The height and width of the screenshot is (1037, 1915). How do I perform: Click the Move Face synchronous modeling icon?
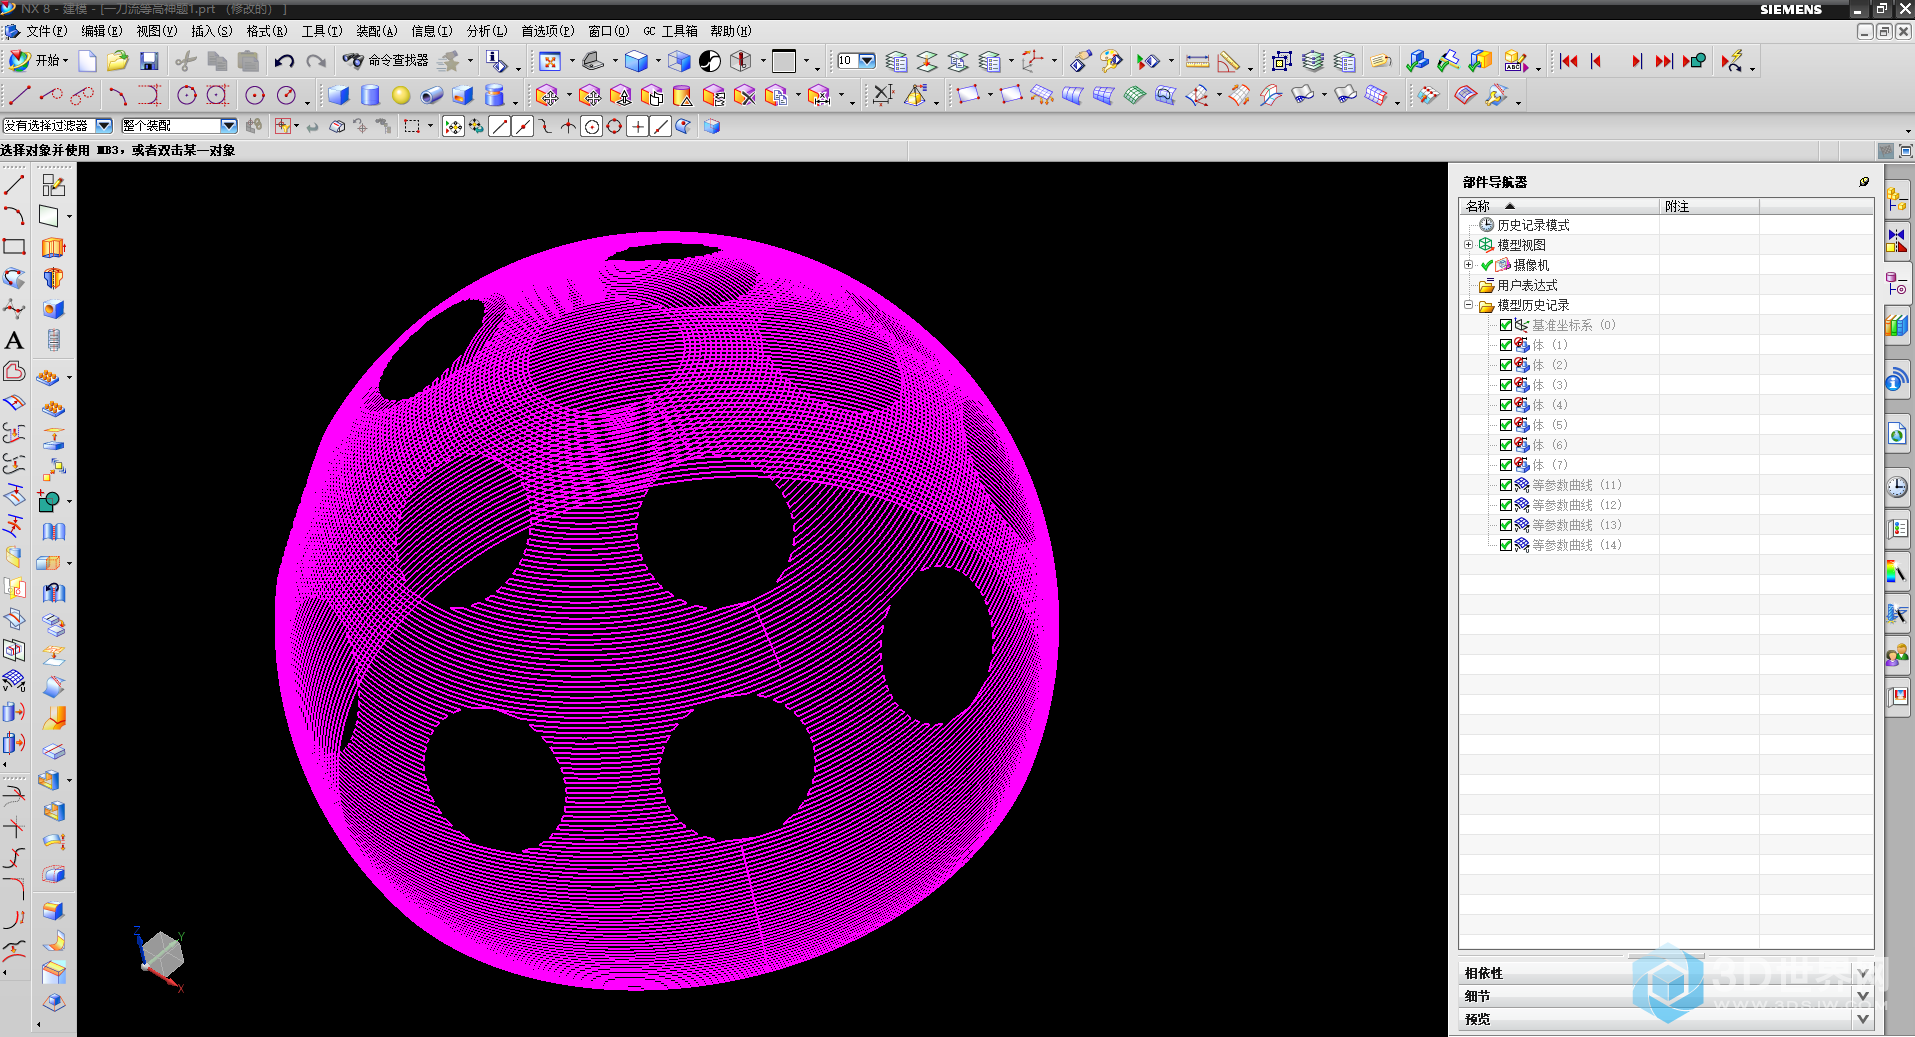click(x=547, y=96)
